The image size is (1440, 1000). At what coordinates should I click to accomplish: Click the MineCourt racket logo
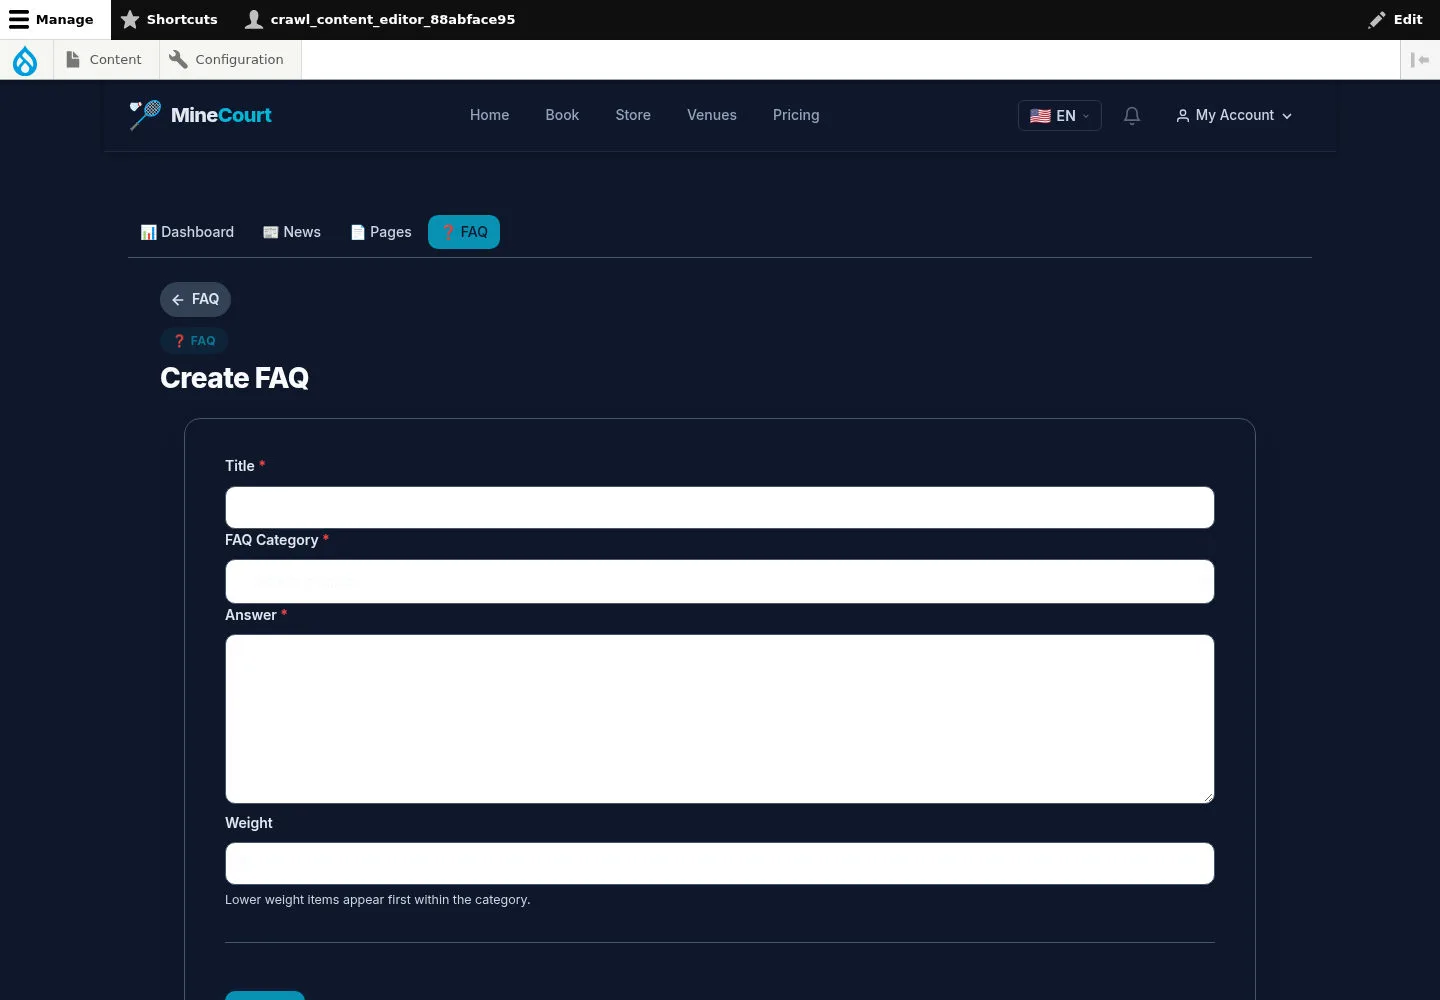(145, 115)
